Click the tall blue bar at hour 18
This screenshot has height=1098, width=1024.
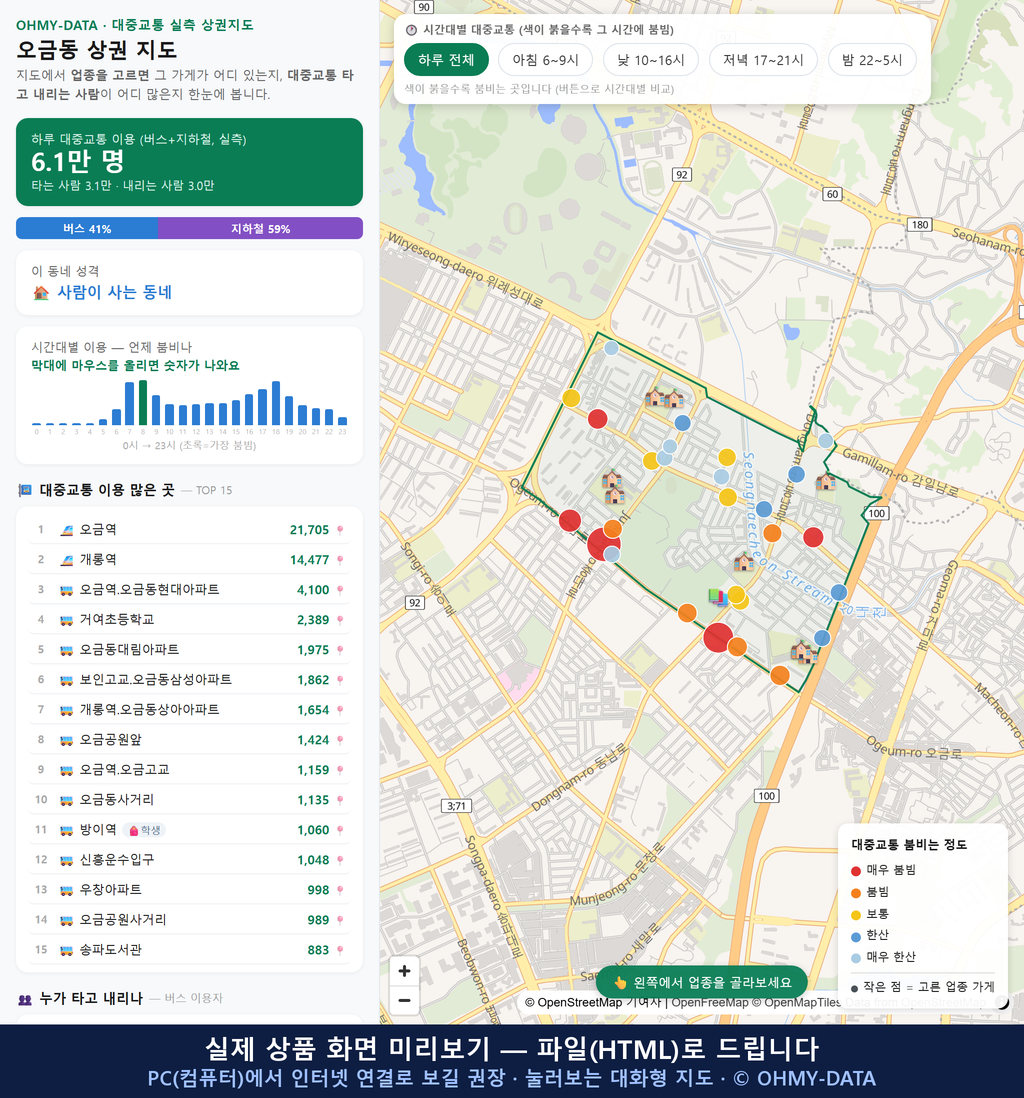pos(276,403)
